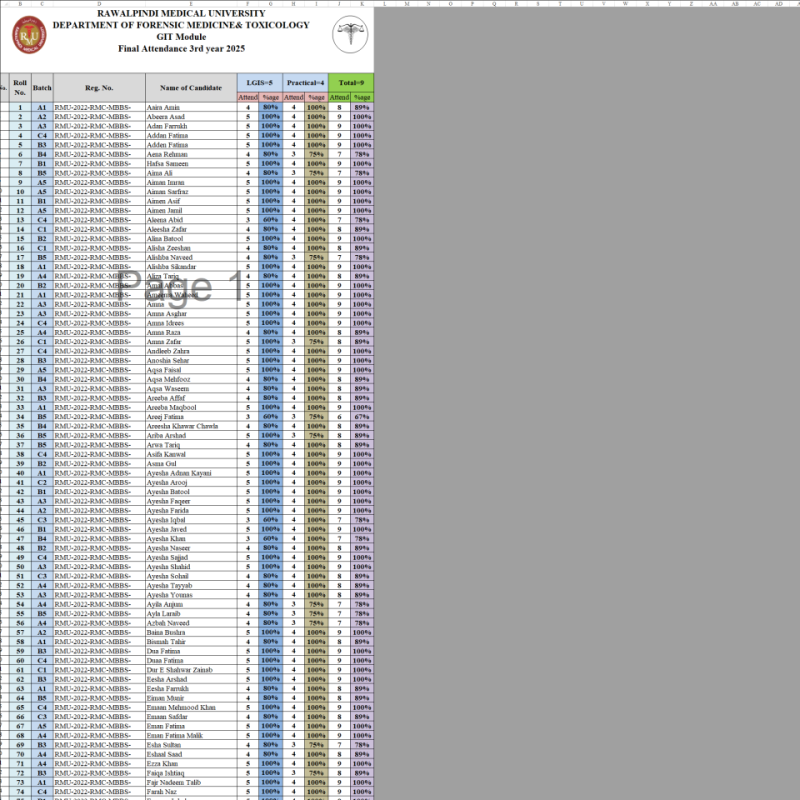The width and height of the screenshot is (800, 800).
Task: Click Aleena Abid's 60% LGIS percentage cell
Action: (269, 222)
